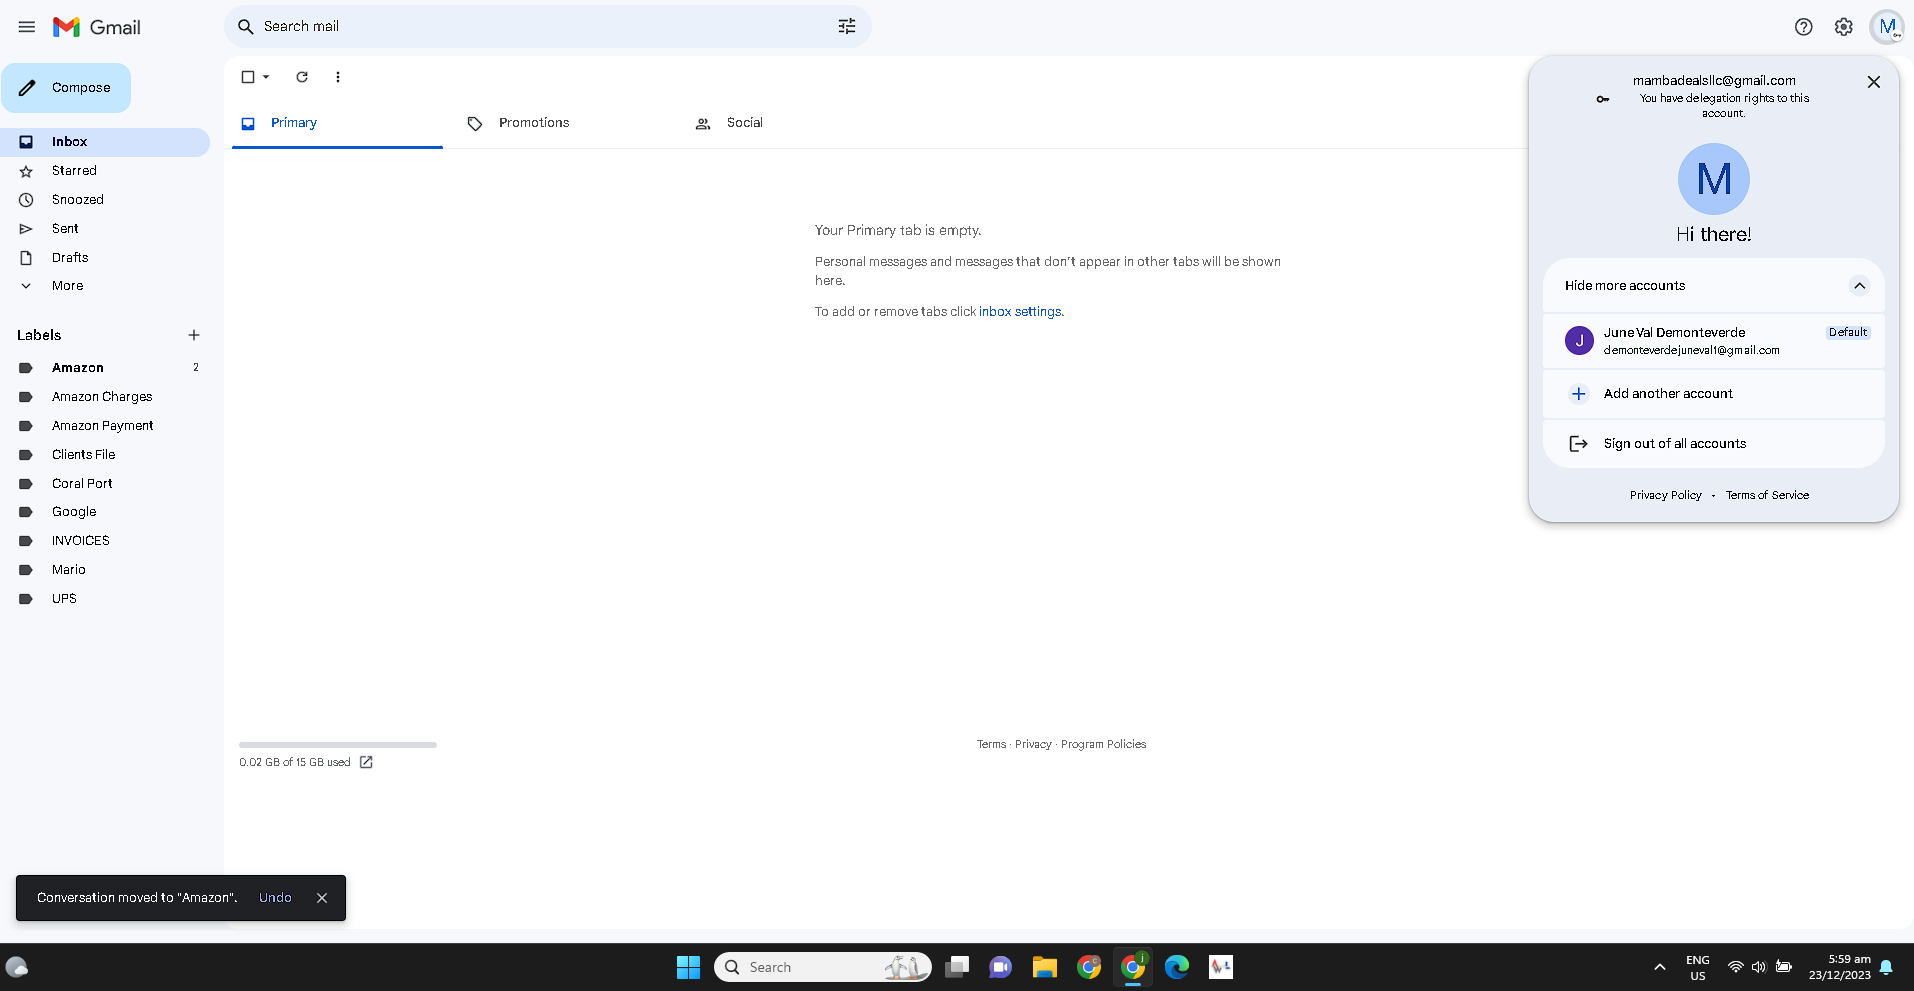This screenshot has height=991, width=1914.
Task: Show hidden system tray icons
Action: (1660, 967)
